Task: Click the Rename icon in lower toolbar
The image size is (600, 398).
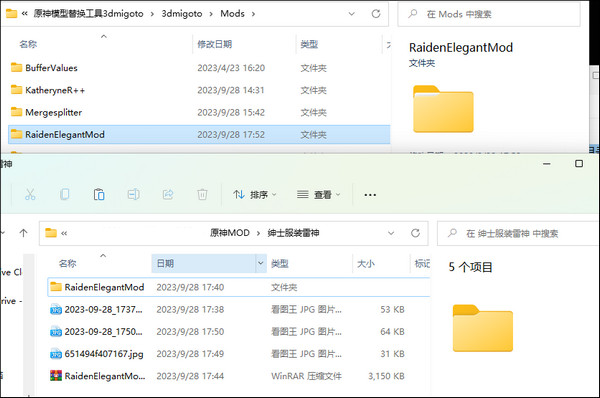Action: [x=133, y=194]
